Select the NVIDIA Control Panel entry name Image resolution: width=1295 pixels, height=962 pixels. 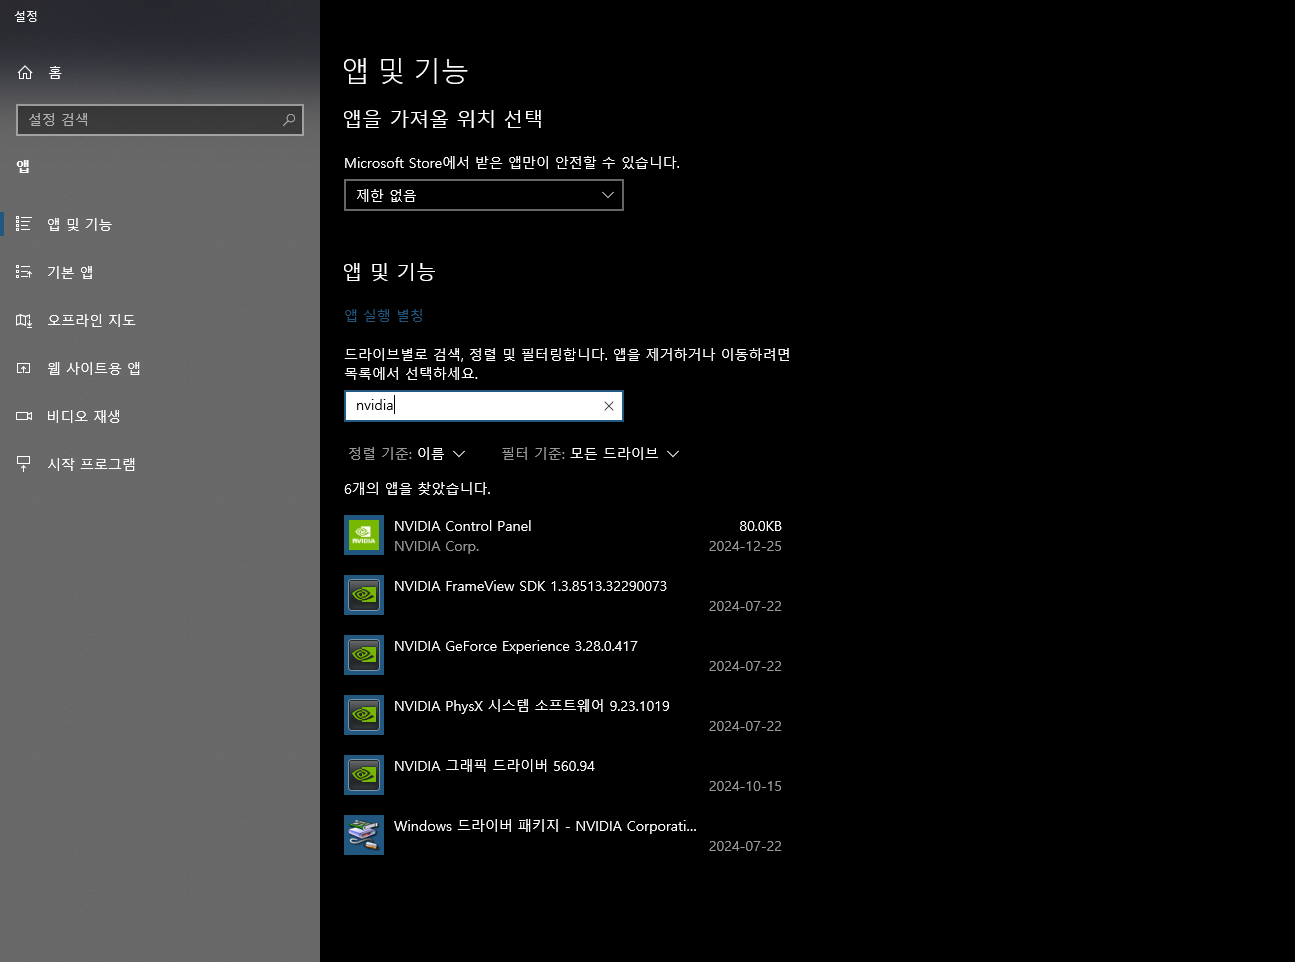coord(462,526)
